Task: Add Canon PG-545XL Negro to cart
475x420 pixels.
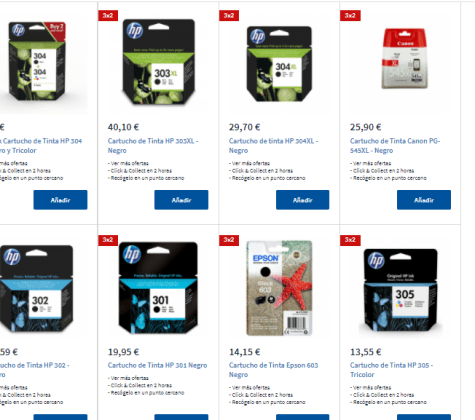Action: [x=424, y=200]
